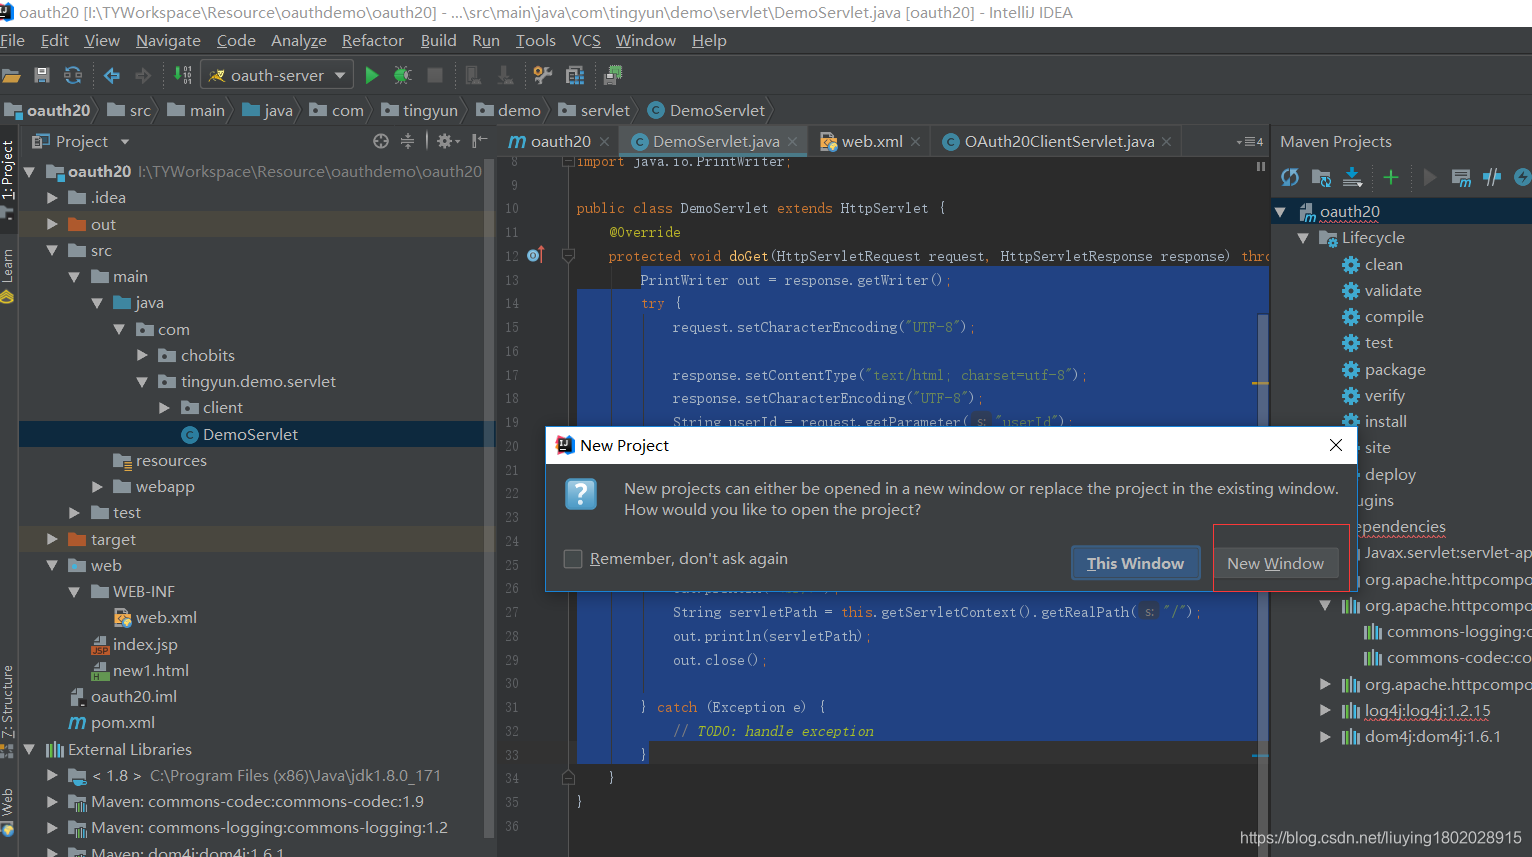Image resolution: width=1532 pixels, height=857 pixels.
Task: Open the Build menu
Action: (x=438, y=41)
